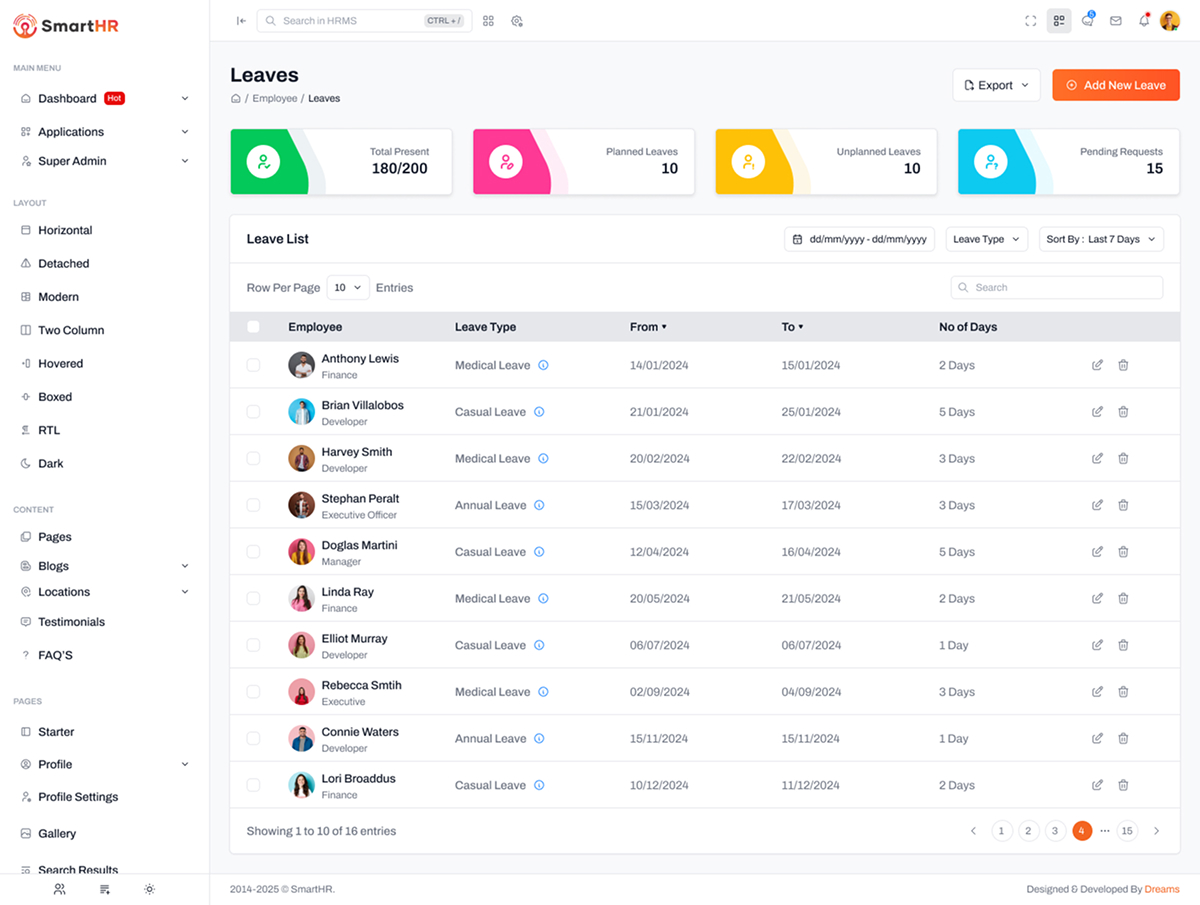This screenshot has width=1200, height=905.
Task: Click the edit icon for Harvey Smith's leave
Action: [x=1097, y=458]
